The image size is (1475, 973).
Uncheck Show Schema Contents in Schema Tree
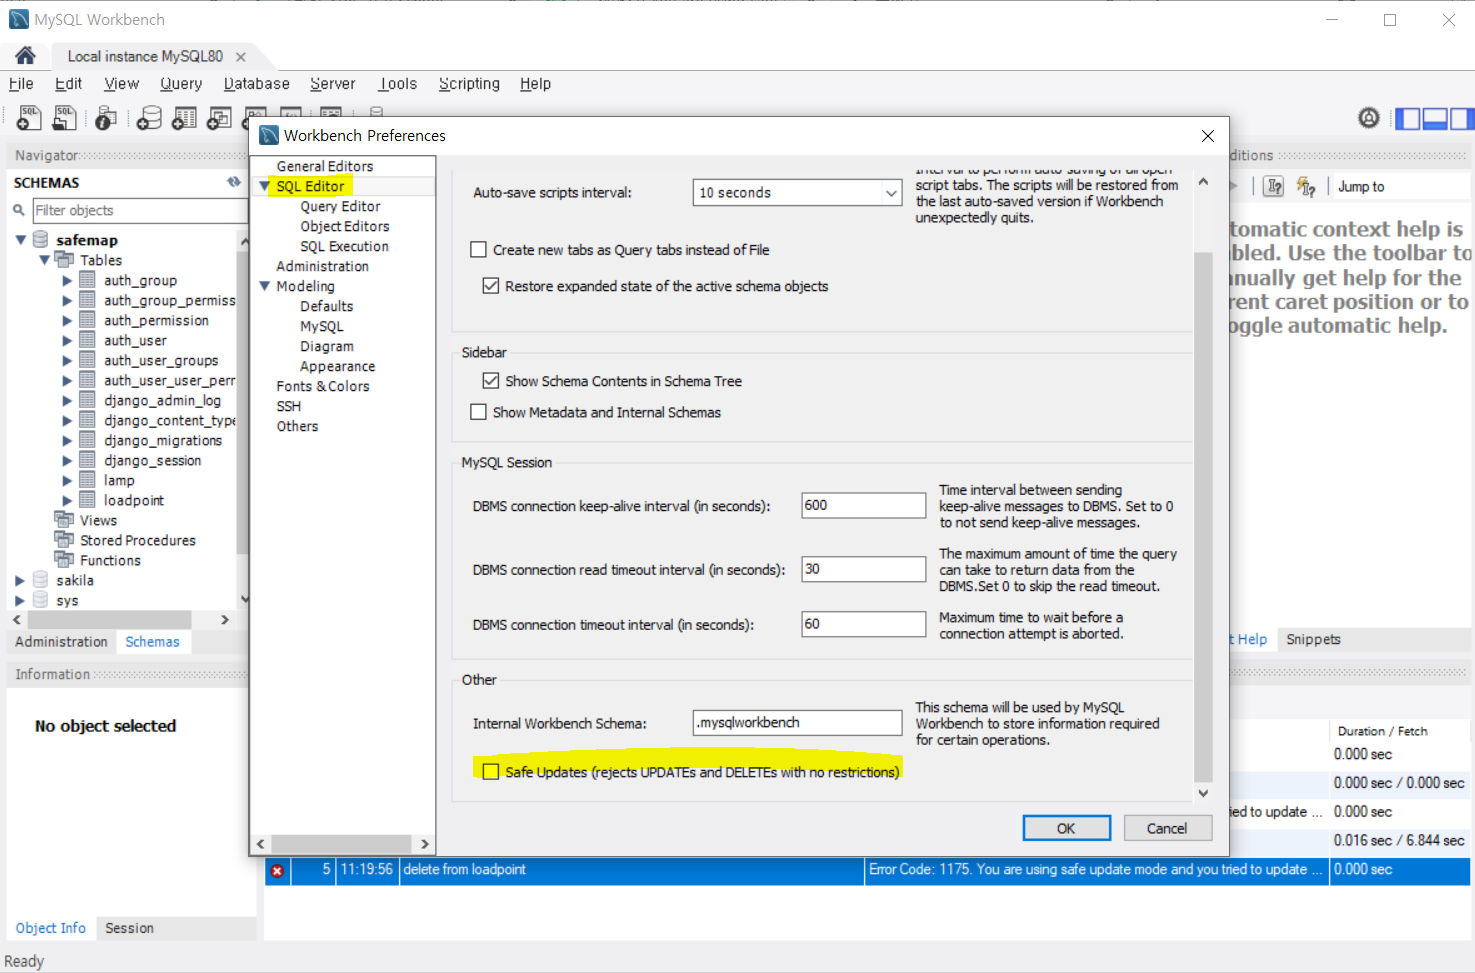coord(491,381)
